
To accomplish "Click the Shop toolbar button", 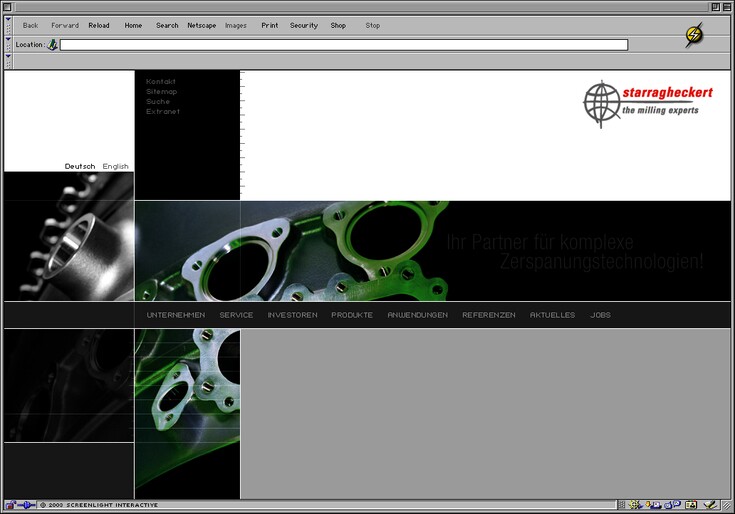I will tap(338, 25).
